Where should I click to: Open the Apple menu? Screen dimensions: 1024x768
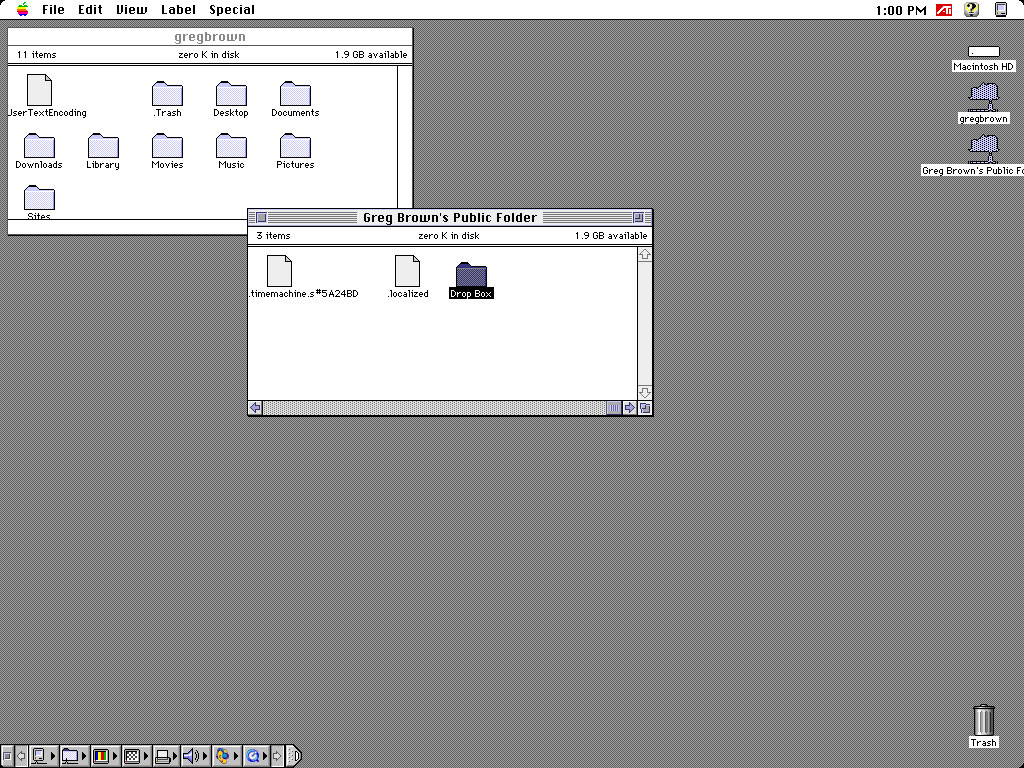(23, 9)
